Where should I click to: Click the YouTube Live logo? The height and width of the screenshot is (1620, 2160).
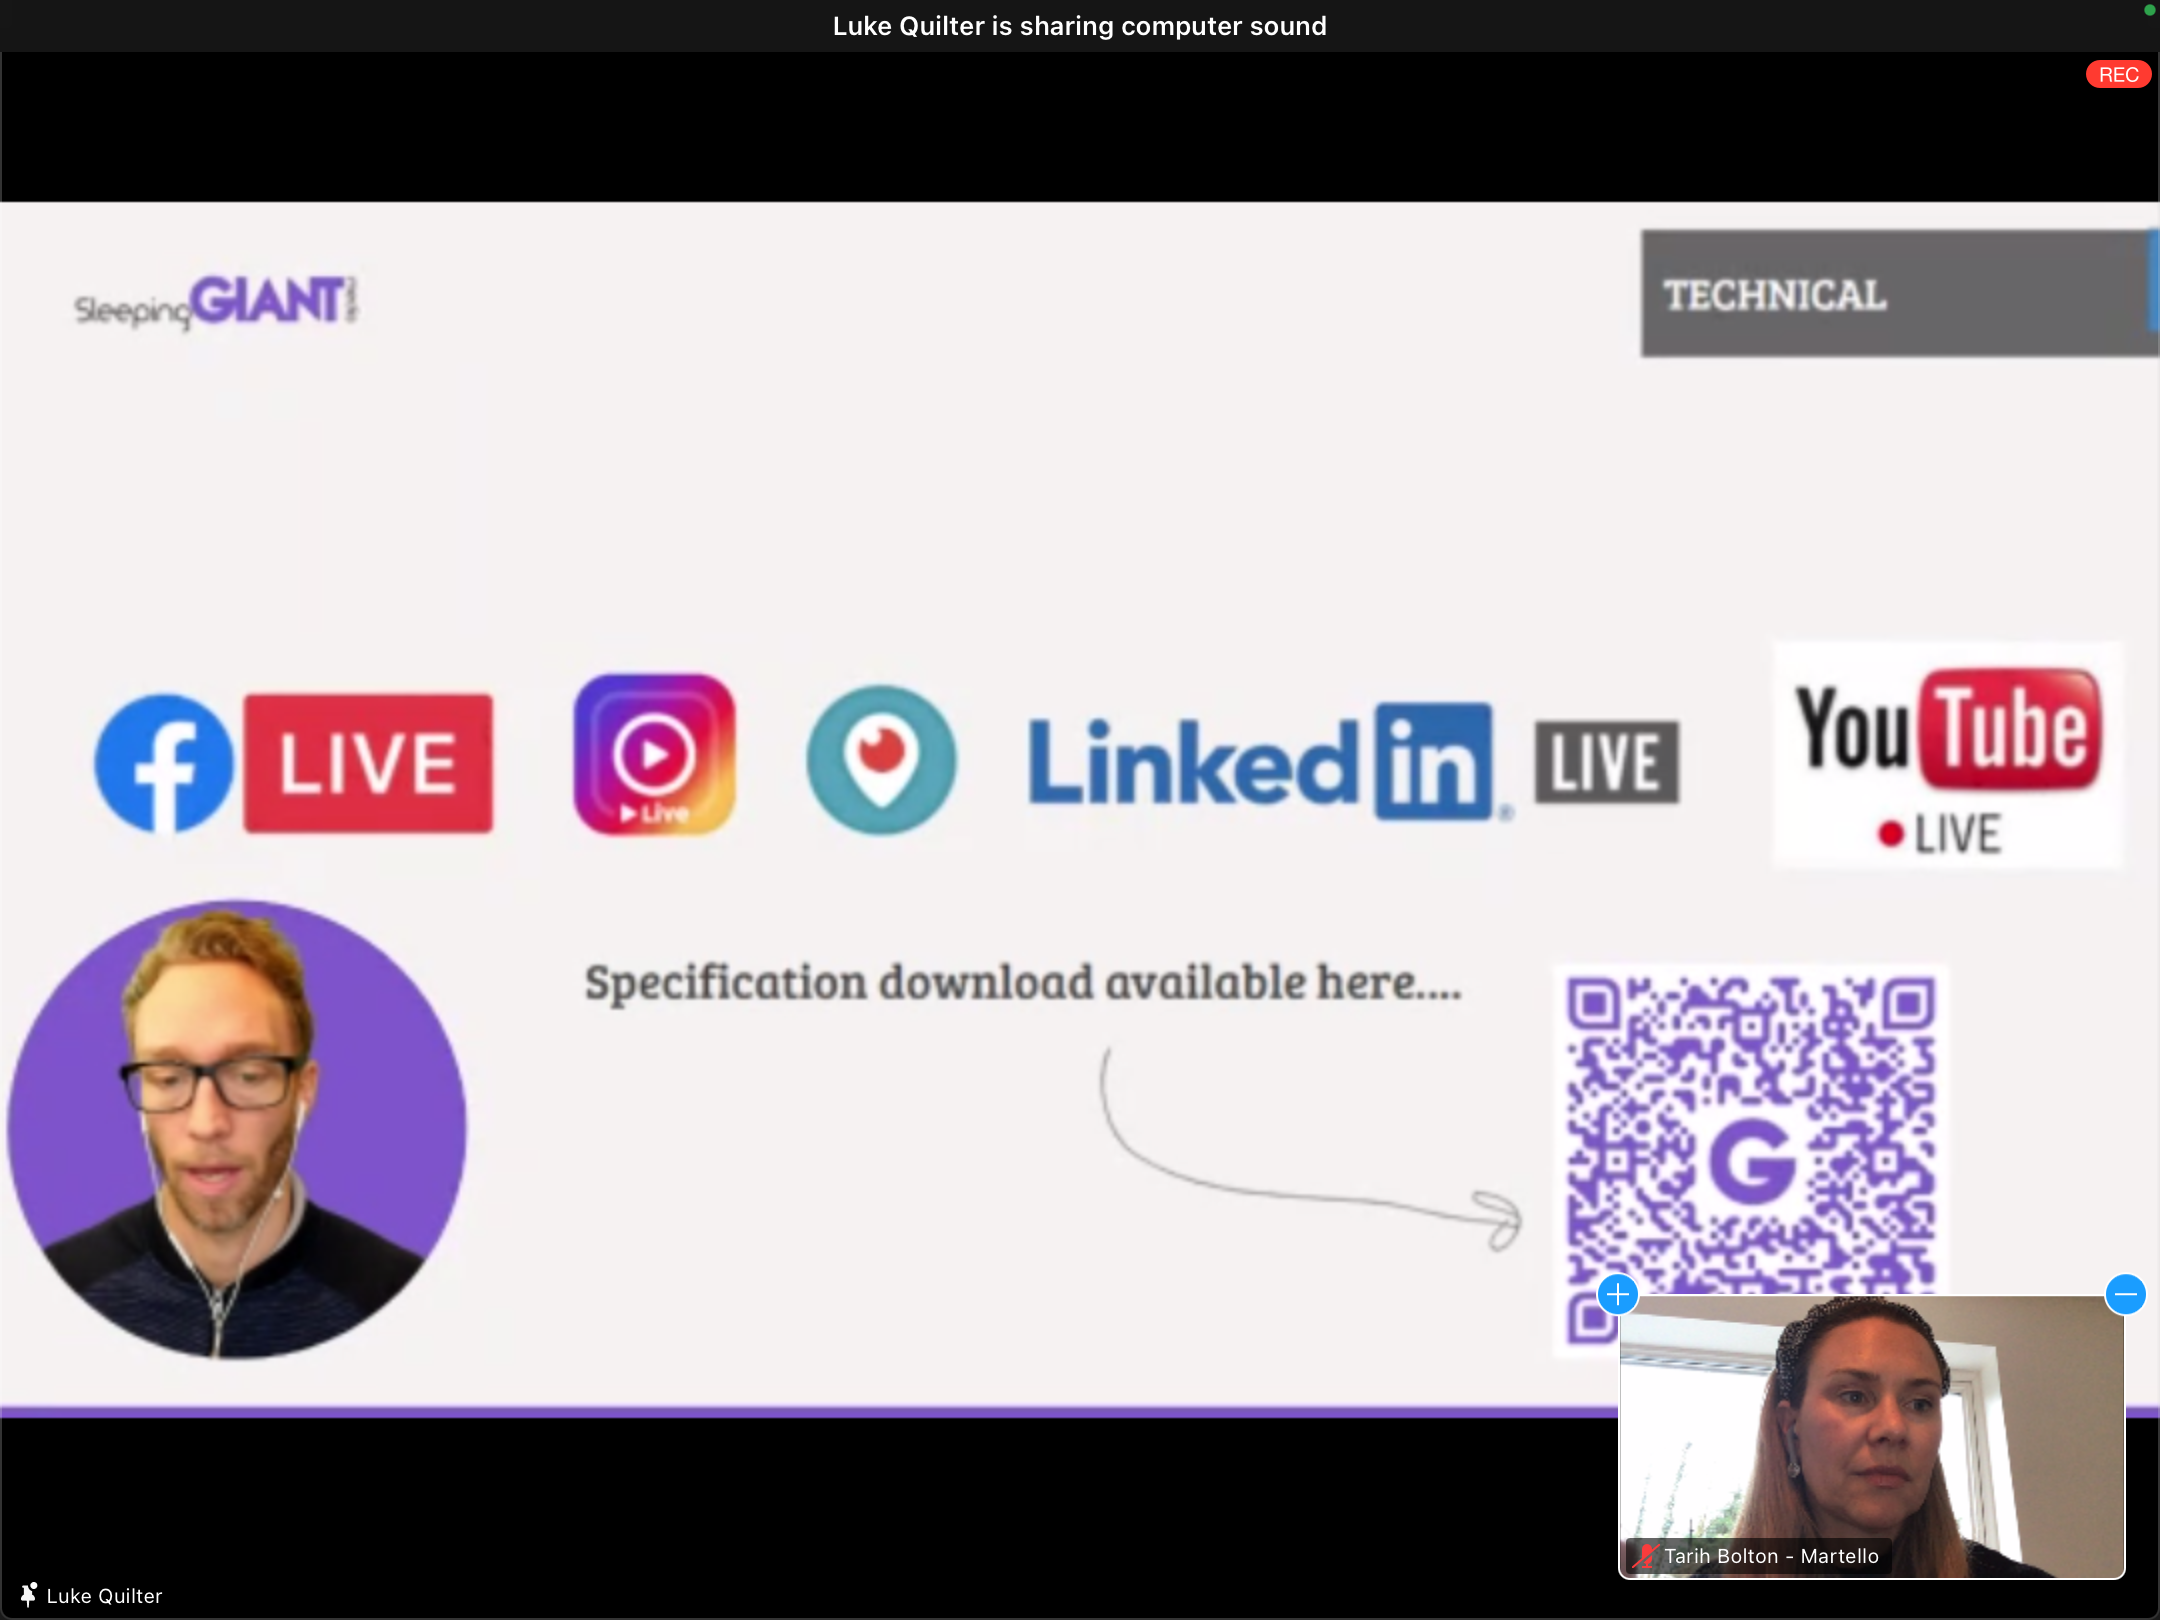tap(1948, 755)
